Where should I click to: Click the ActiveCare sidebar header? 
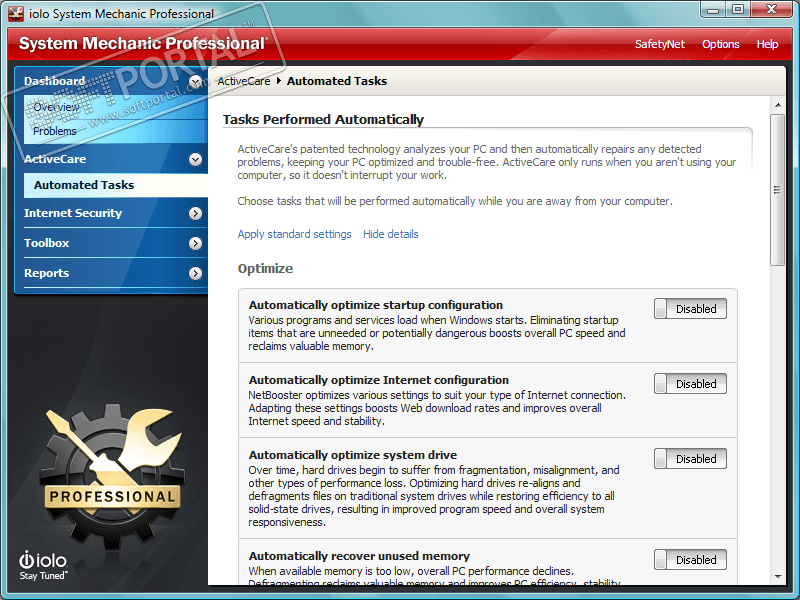113,159
